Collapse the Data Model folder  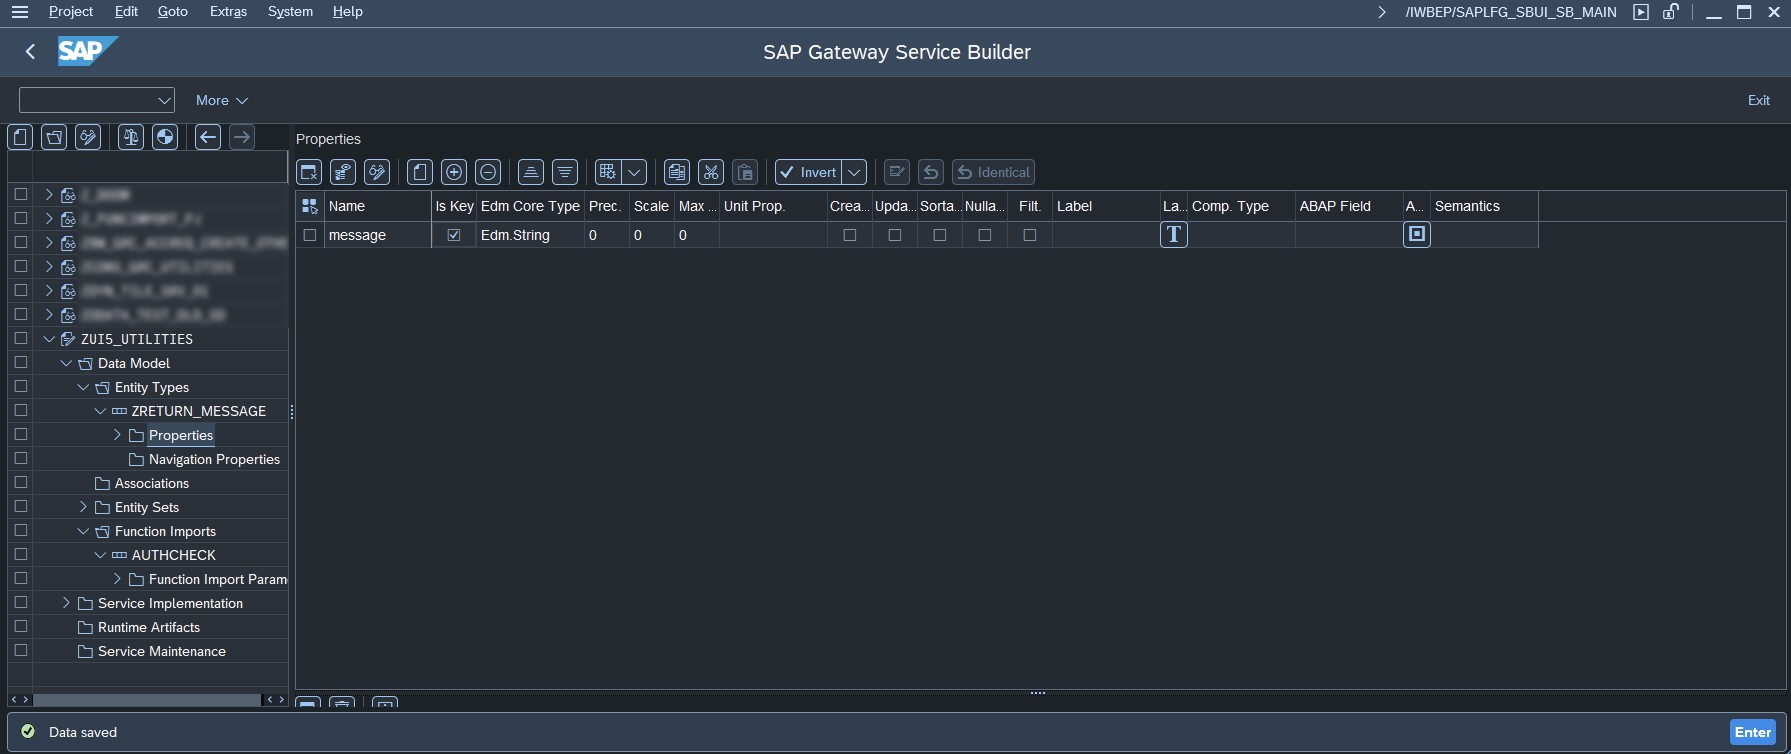(x=66, y=363)
